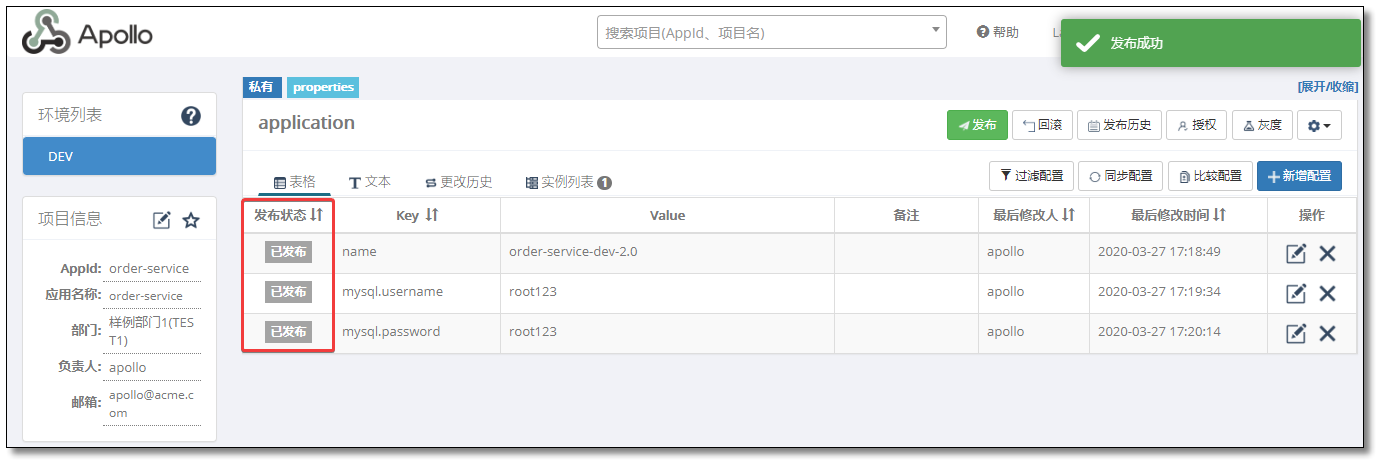Click the properties format tag
The width and height of the screenshot is (1376, 460).
[x=323, y=87]
